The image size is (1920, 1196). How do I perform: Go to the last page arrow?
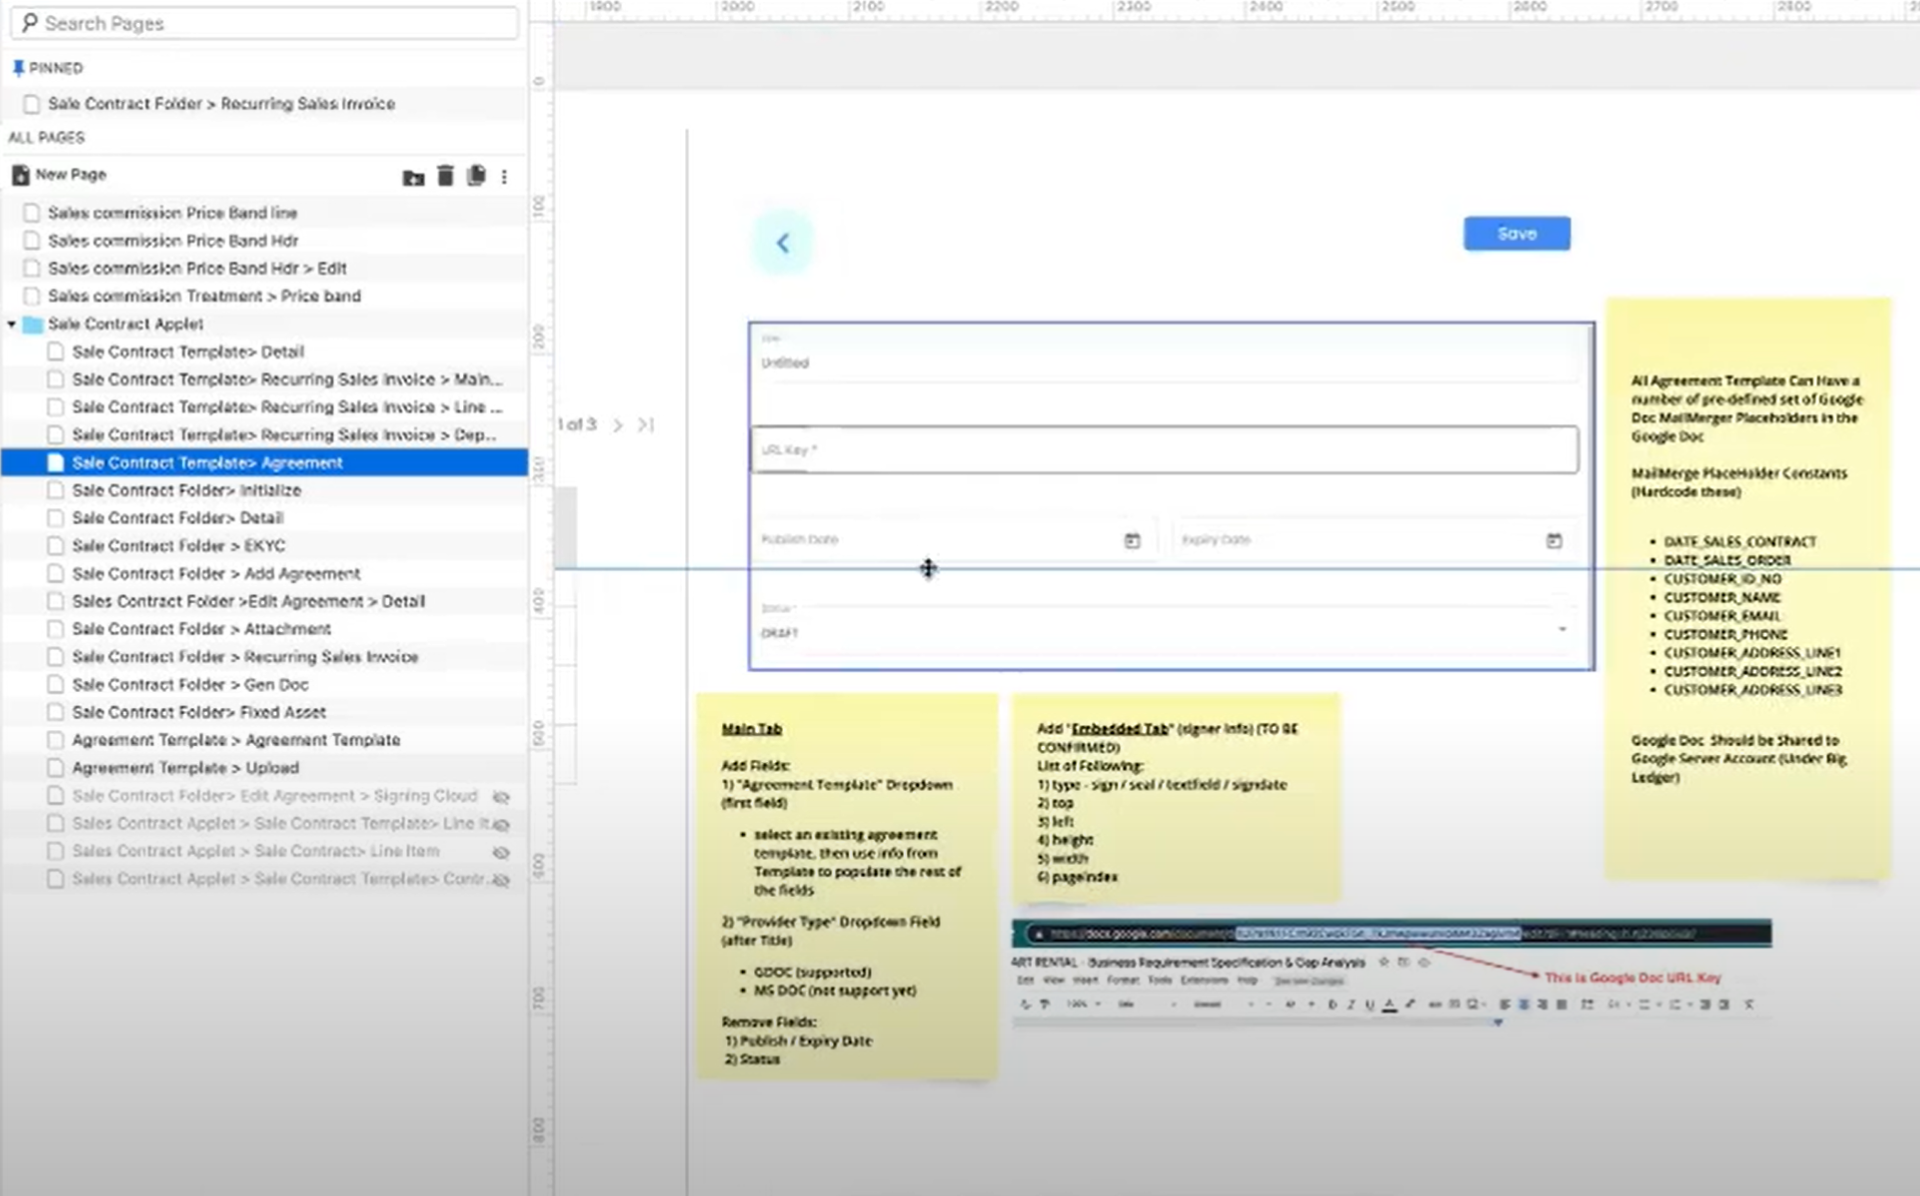tap(646, 425)
